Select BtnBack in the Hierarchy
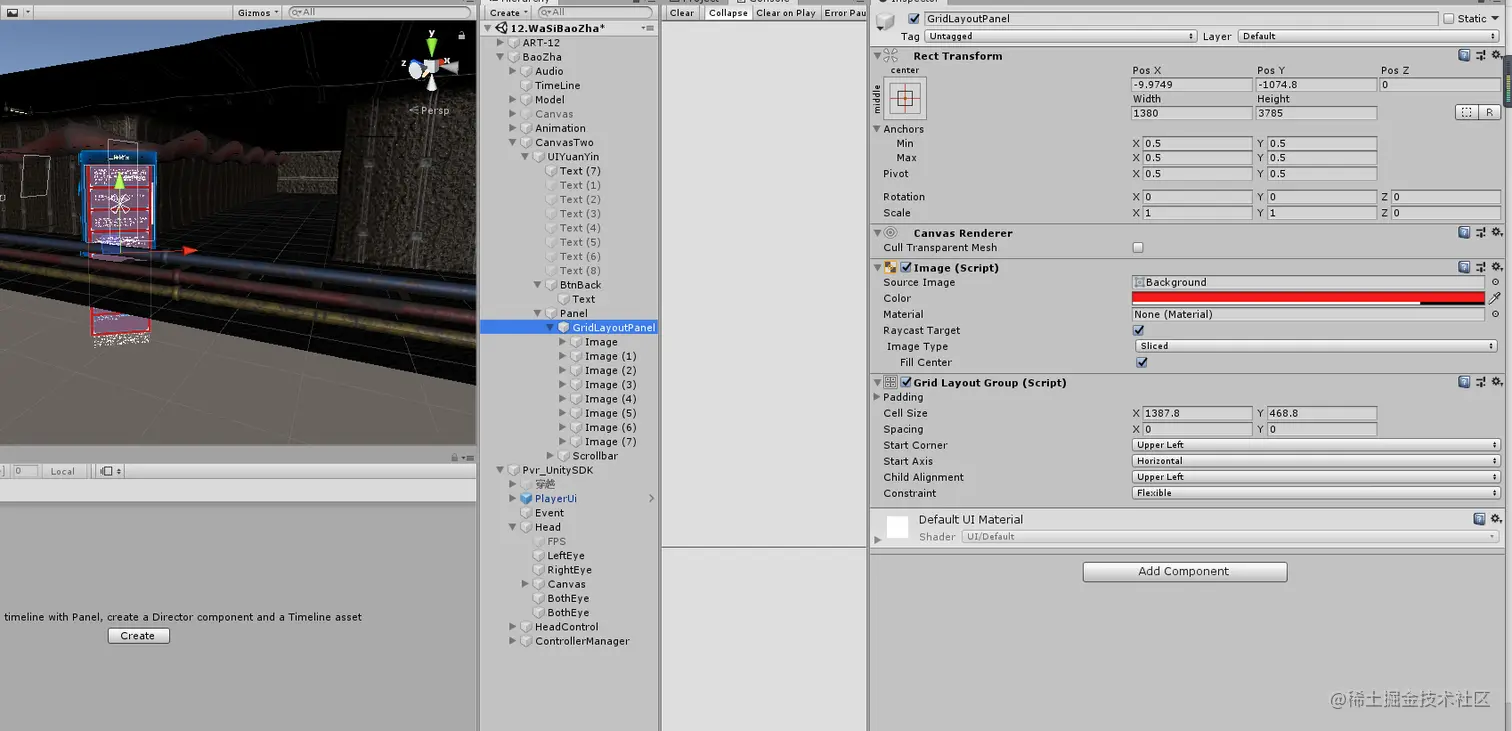The image size is (1512, 731). tap(580, 285)
